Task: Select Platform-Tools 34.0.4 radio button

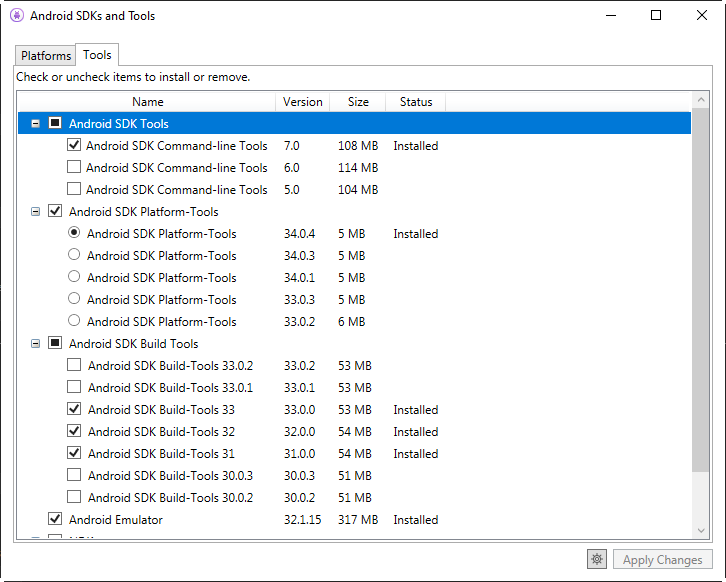Action: click(74, 232)
